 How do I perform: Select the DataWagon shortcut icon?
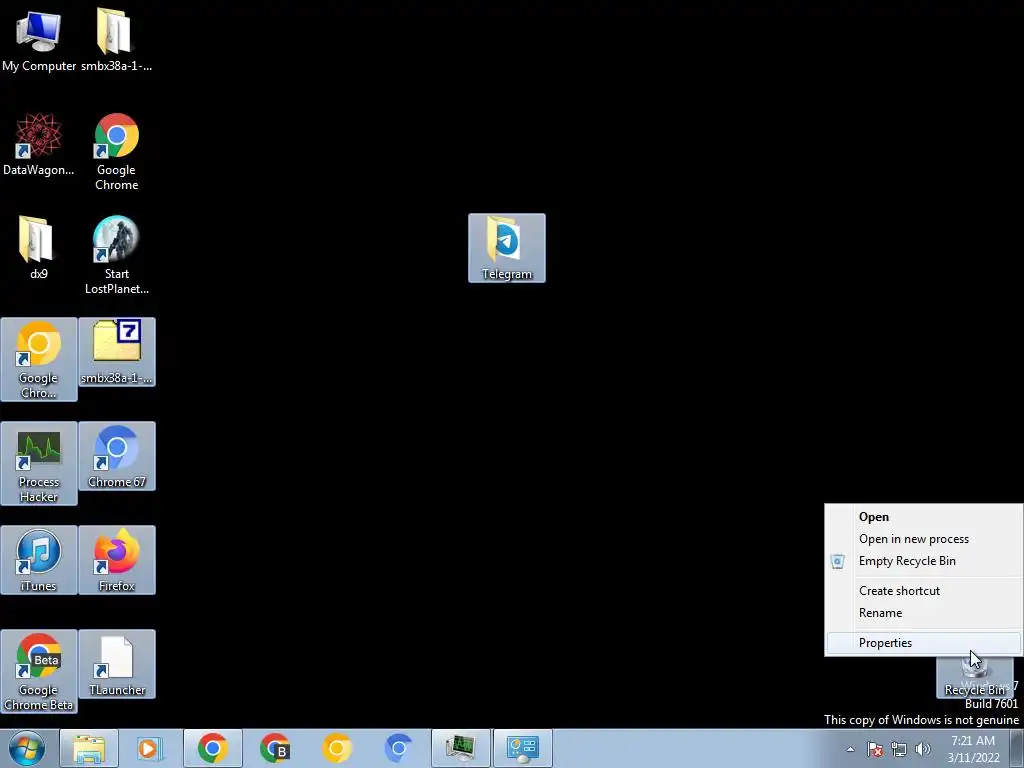pos(39,144)
